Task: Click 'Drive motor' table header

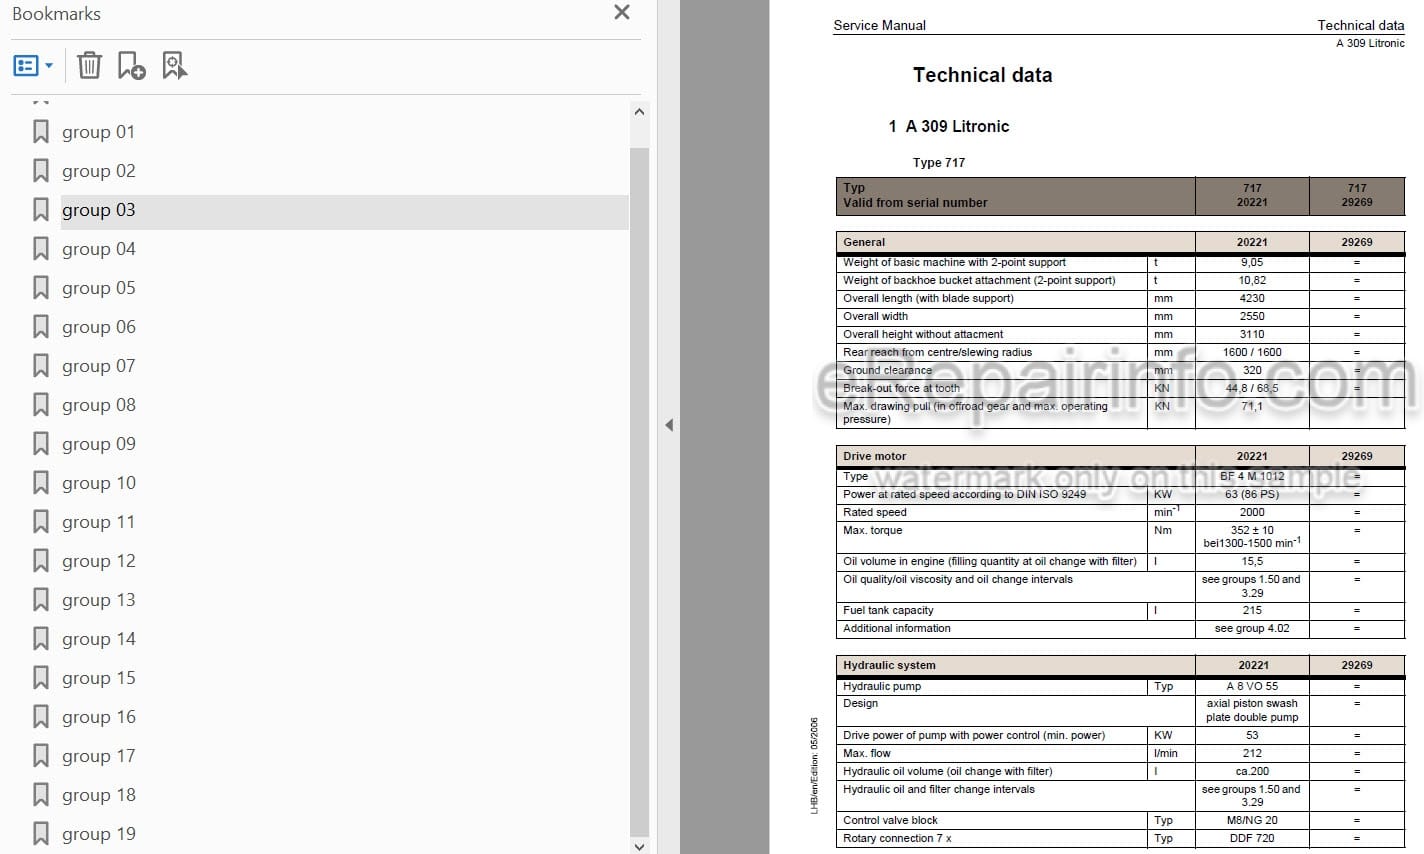Action: click(874, 456)
